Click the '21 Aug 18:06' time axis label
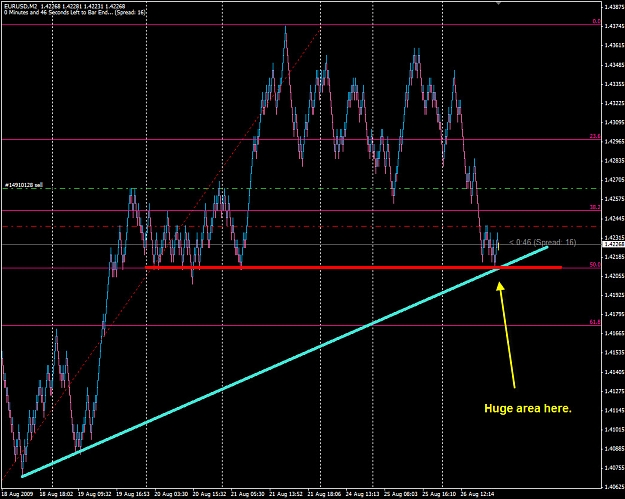The width and height of the screenshot is (625, 499). point(324,494)
